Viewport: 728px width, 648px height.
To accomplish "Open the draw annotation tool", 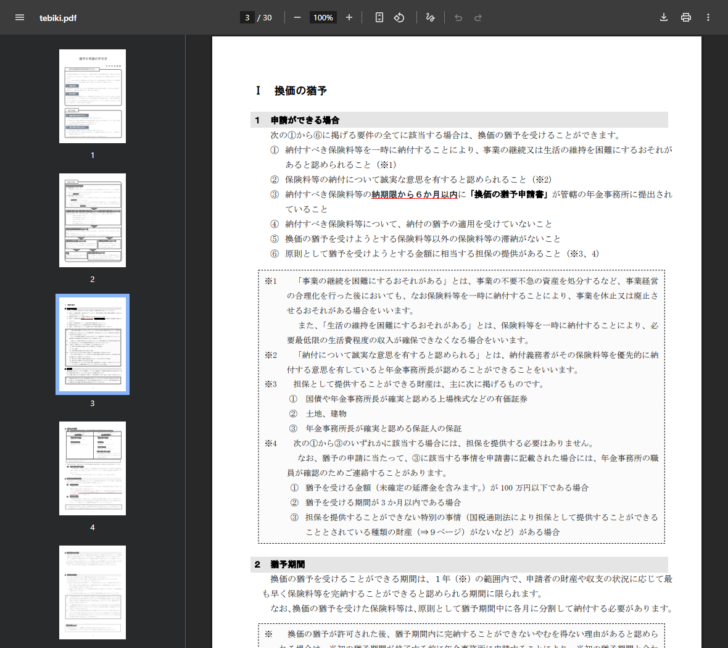I will click(430, 18).
